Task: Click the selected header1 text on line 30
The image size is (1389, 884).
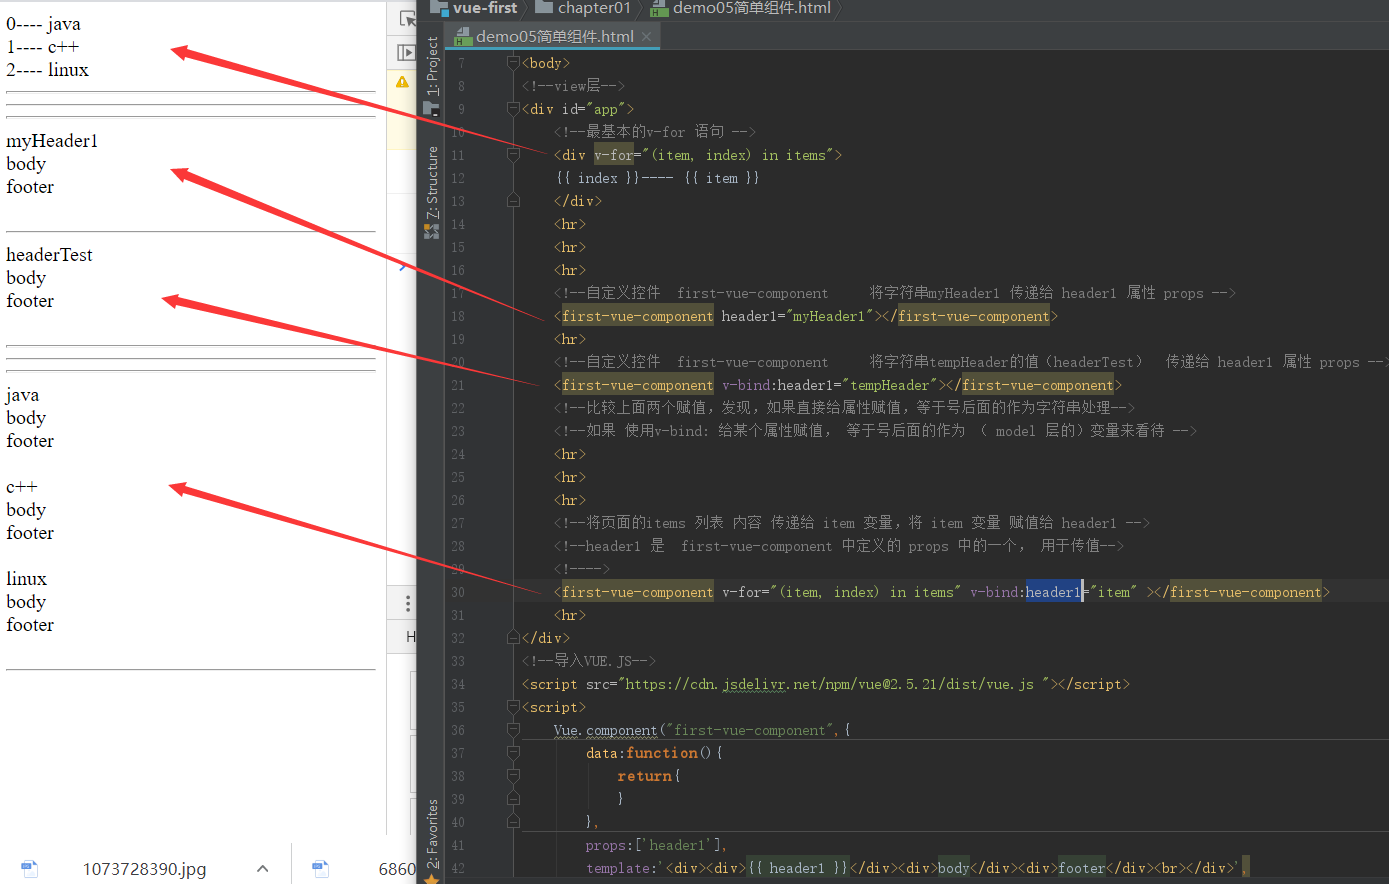Action: (1053, 592)
